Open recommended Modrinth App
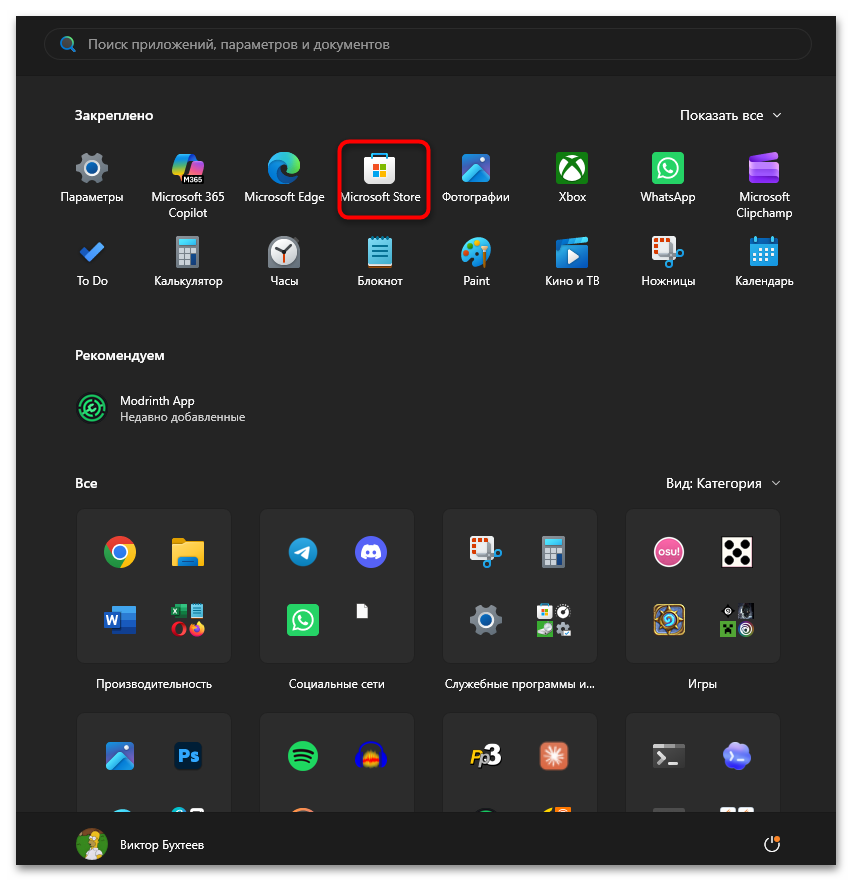The image size is (852, 881). pyautogui.click(x=161, y=408)
